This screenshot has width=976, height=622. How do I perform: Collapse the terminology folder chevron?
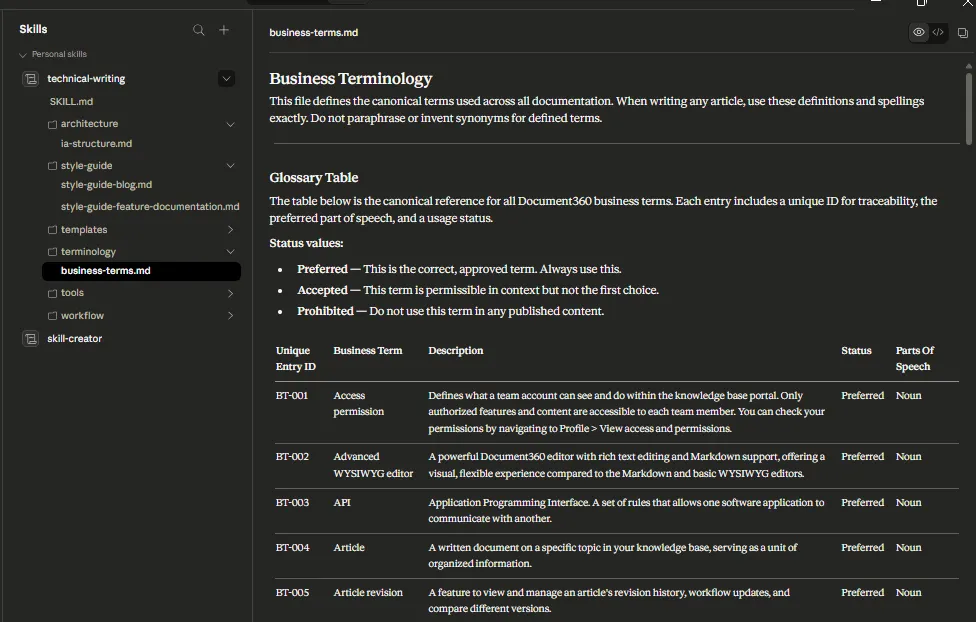point(230,252)
